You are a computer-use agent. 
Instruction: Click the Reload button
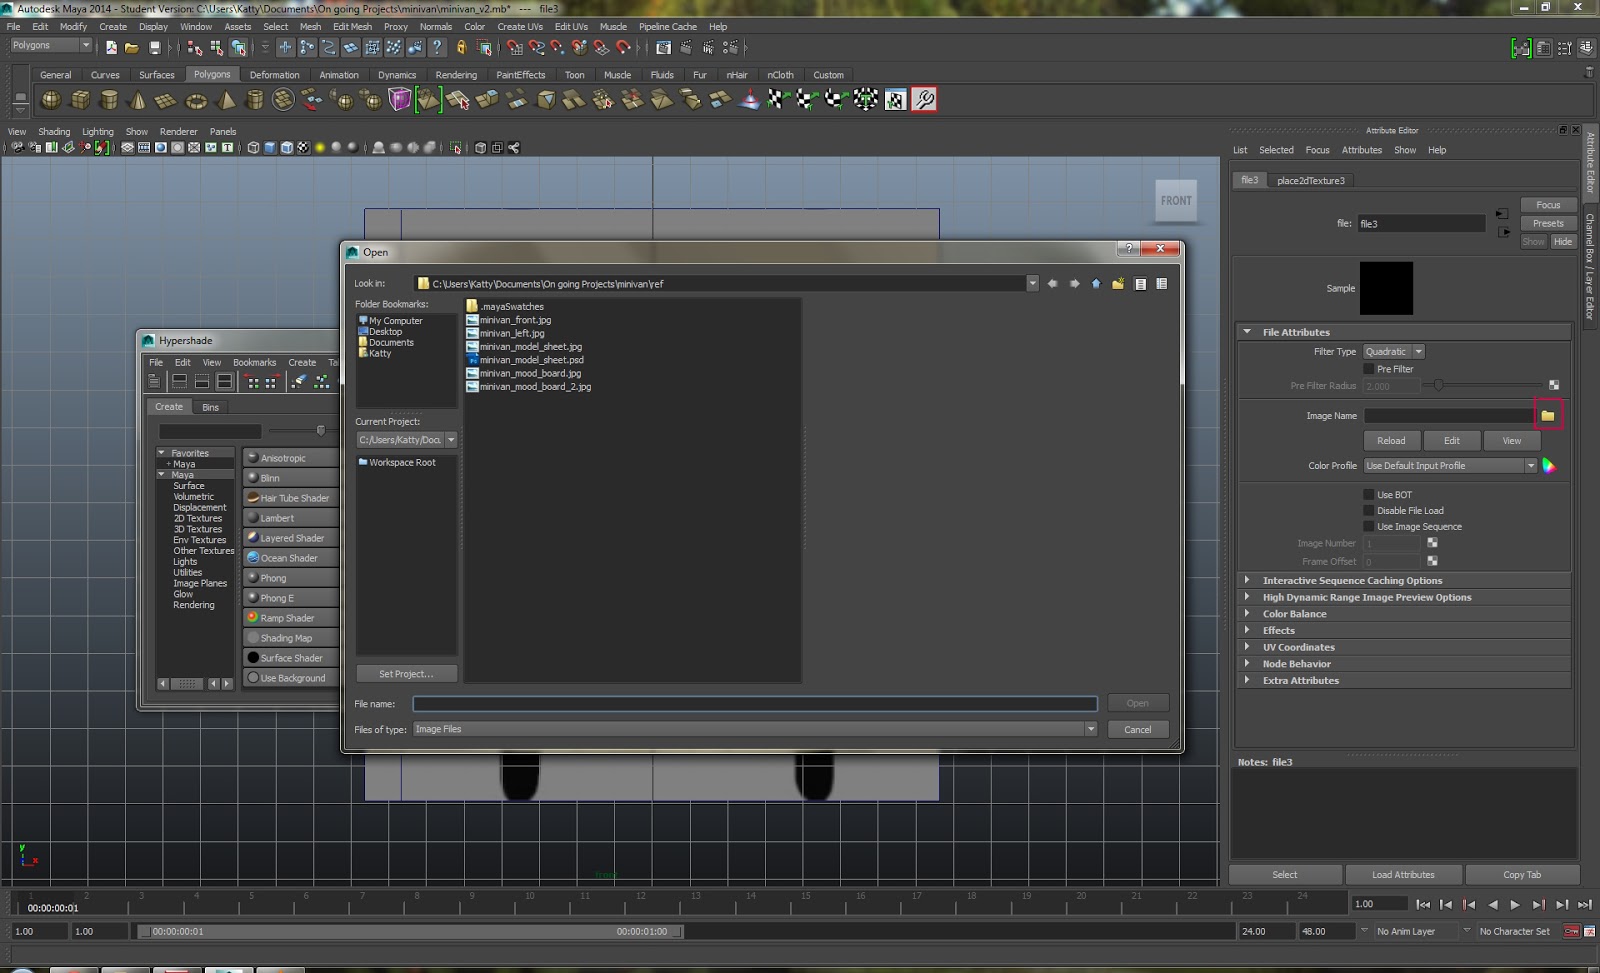pyautogui.click(x=1391, y=441)
